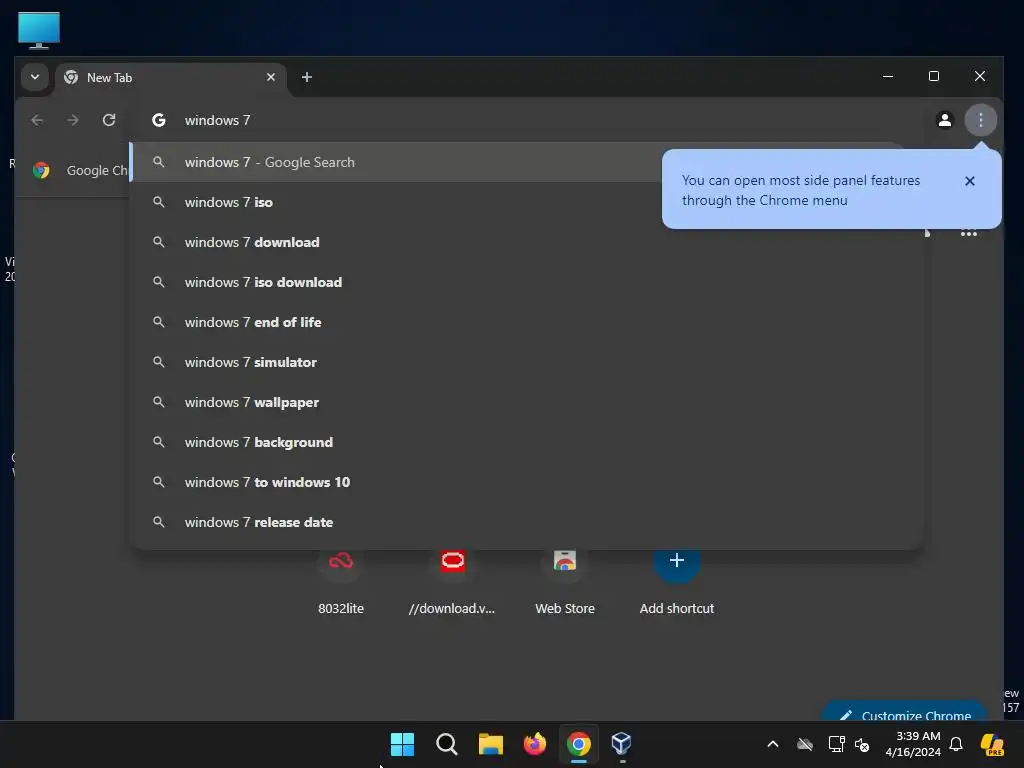Open the notifications bell icon

[956, 744]
